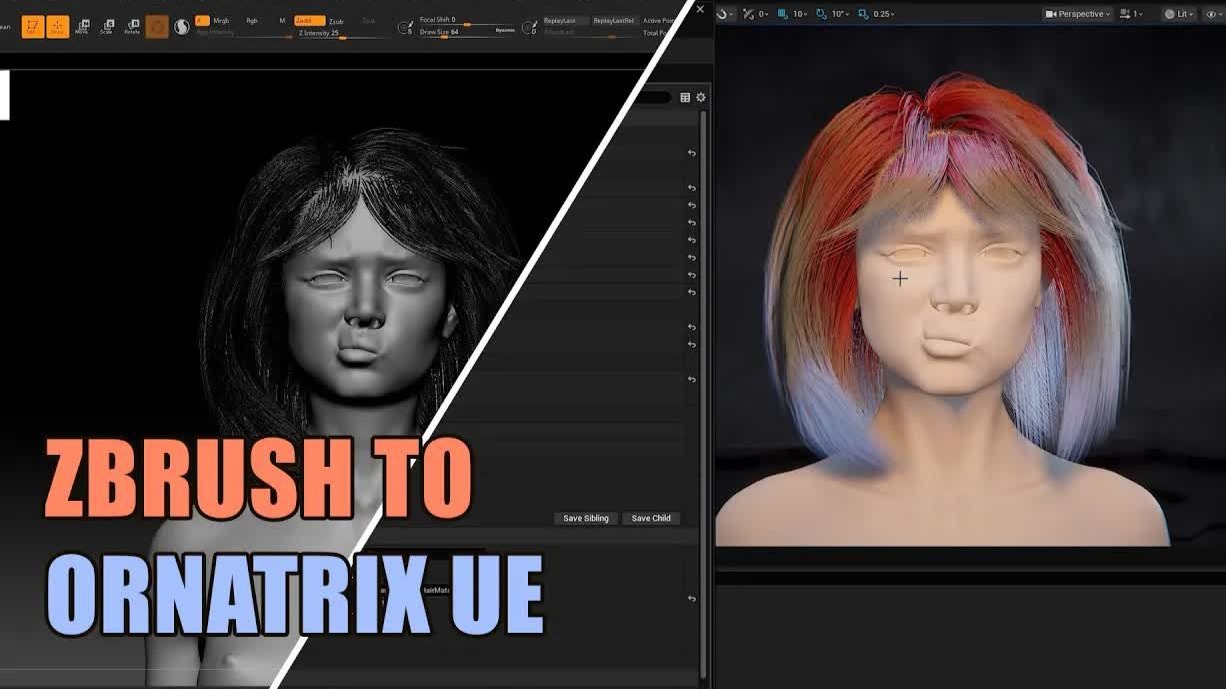Enable Edit mode in ZBrush toolbar
The height and width of the screenshot is (689, 1226).
click(x=32, y=27)
